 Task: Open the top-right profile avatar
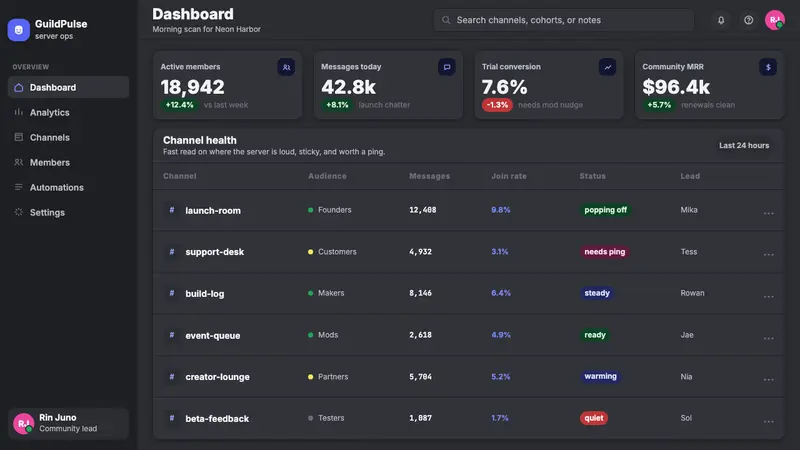tap(774, 20)
